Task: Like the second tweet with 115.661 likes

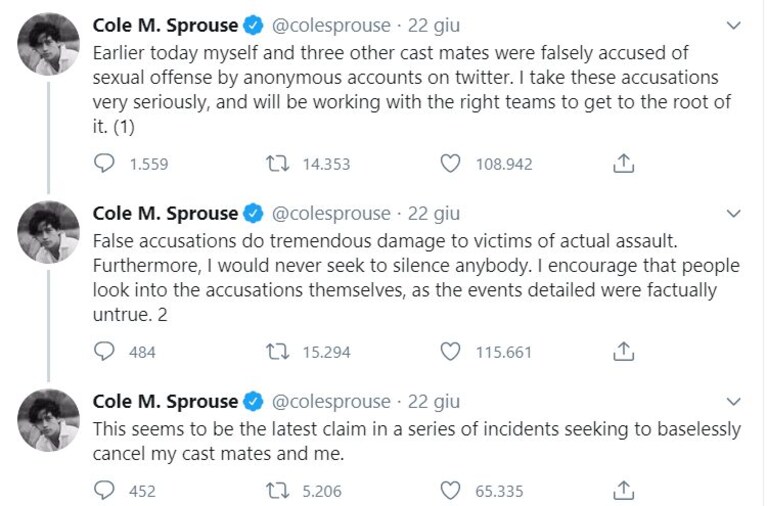Action: tap(450, 351)
